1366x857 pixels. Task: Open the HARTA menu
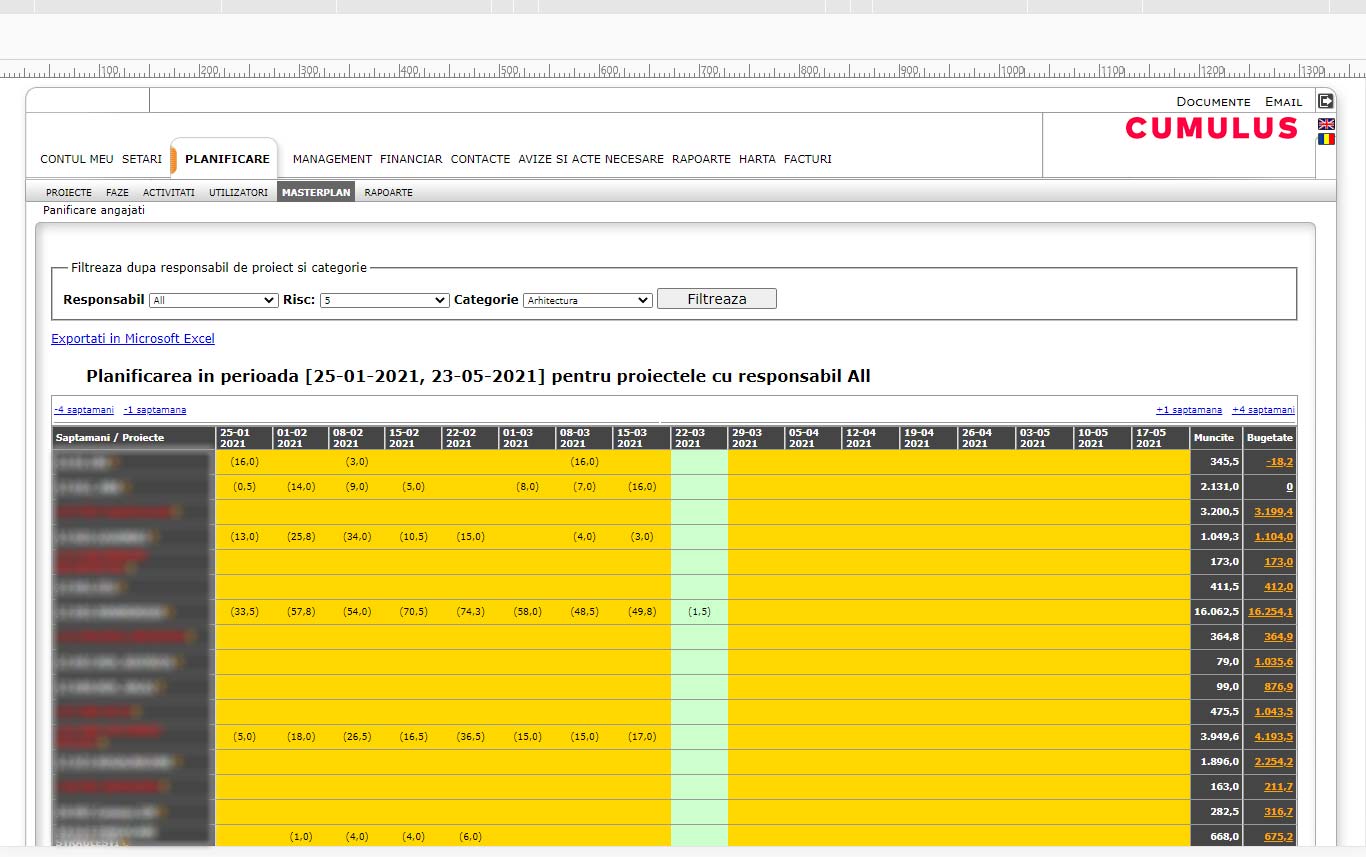757,159
